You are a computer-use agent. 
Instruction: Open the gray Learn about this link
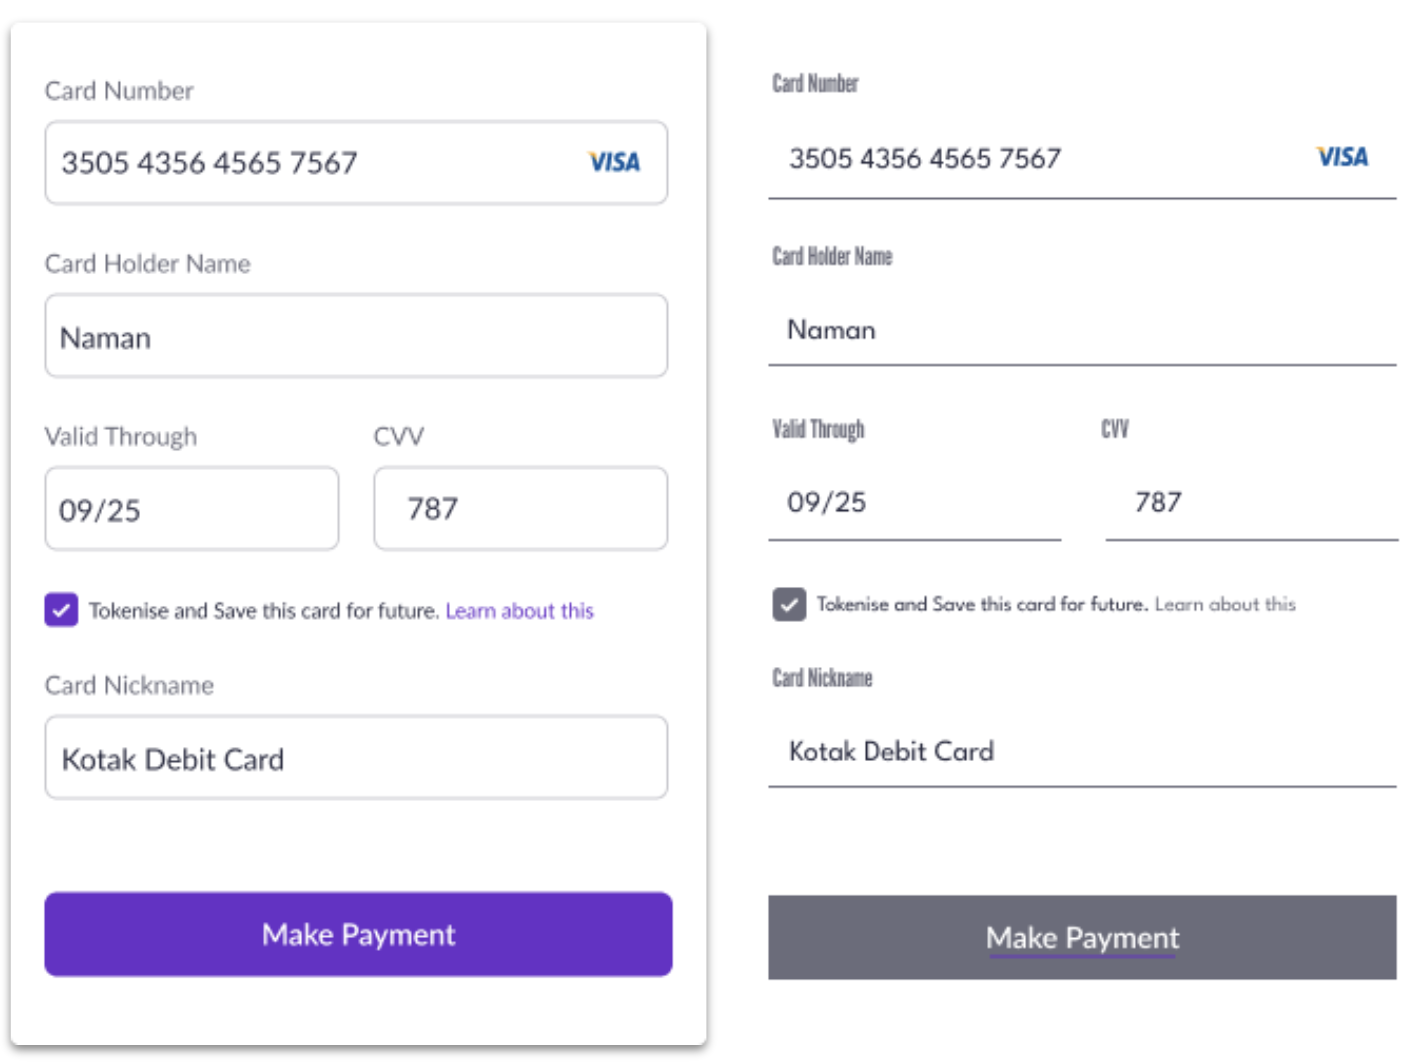click(1225, 604)
